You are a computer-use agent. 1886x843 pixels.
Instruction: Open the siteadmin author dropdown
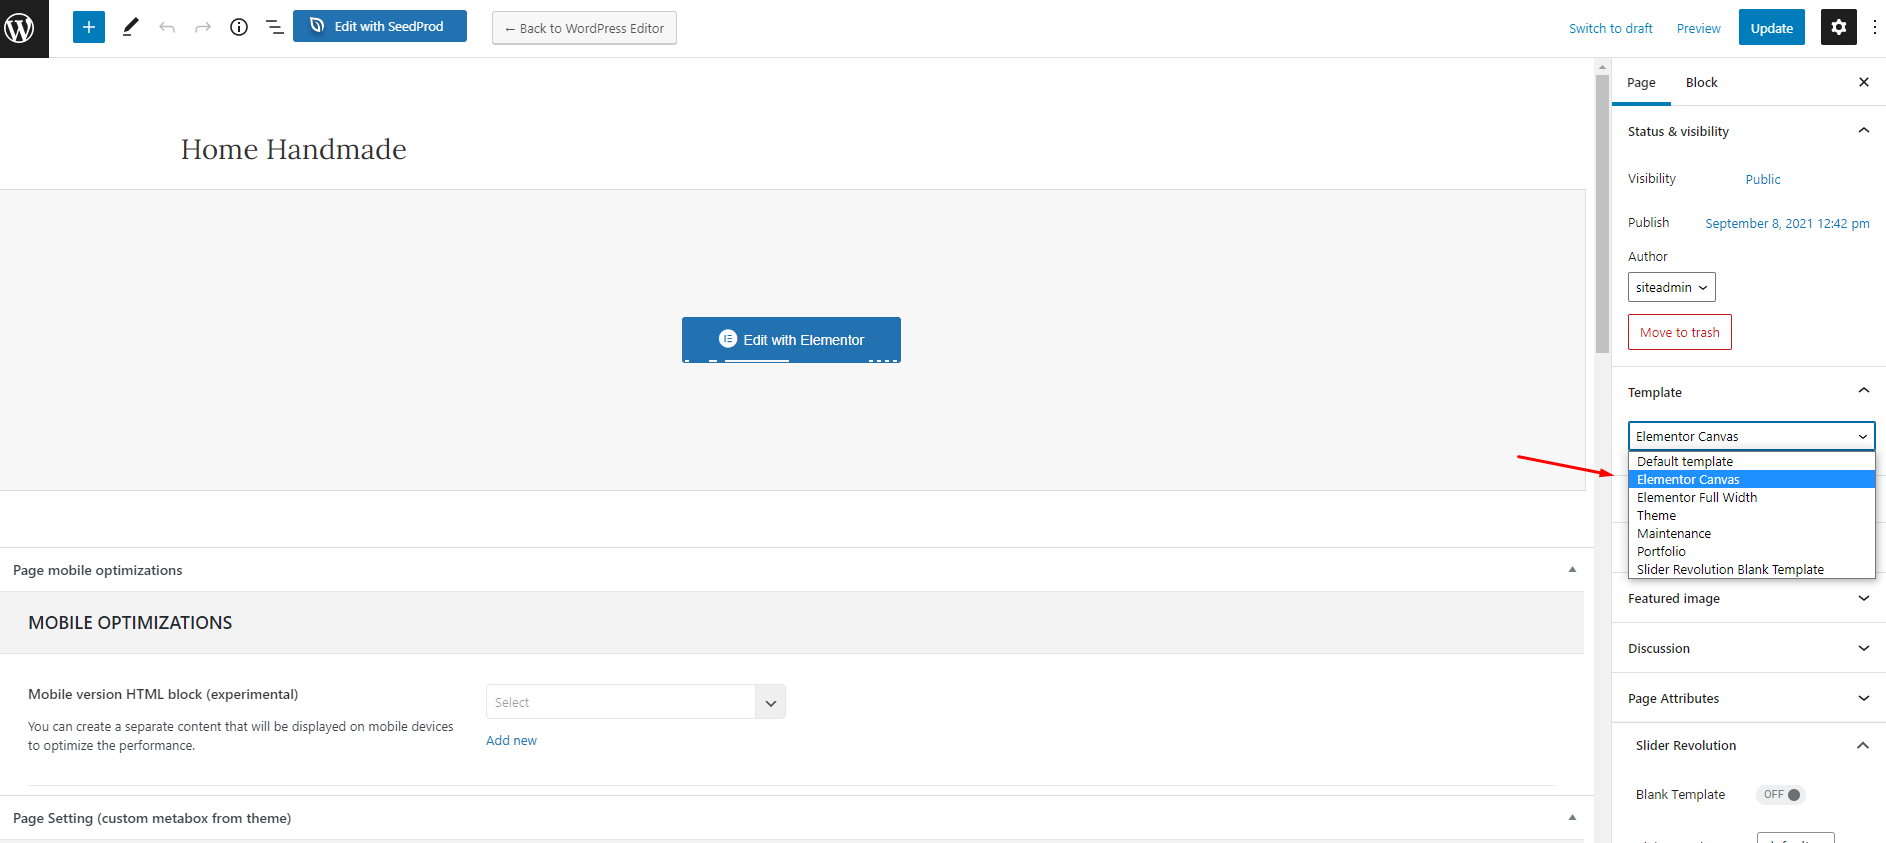click(x=1672, y=287)
